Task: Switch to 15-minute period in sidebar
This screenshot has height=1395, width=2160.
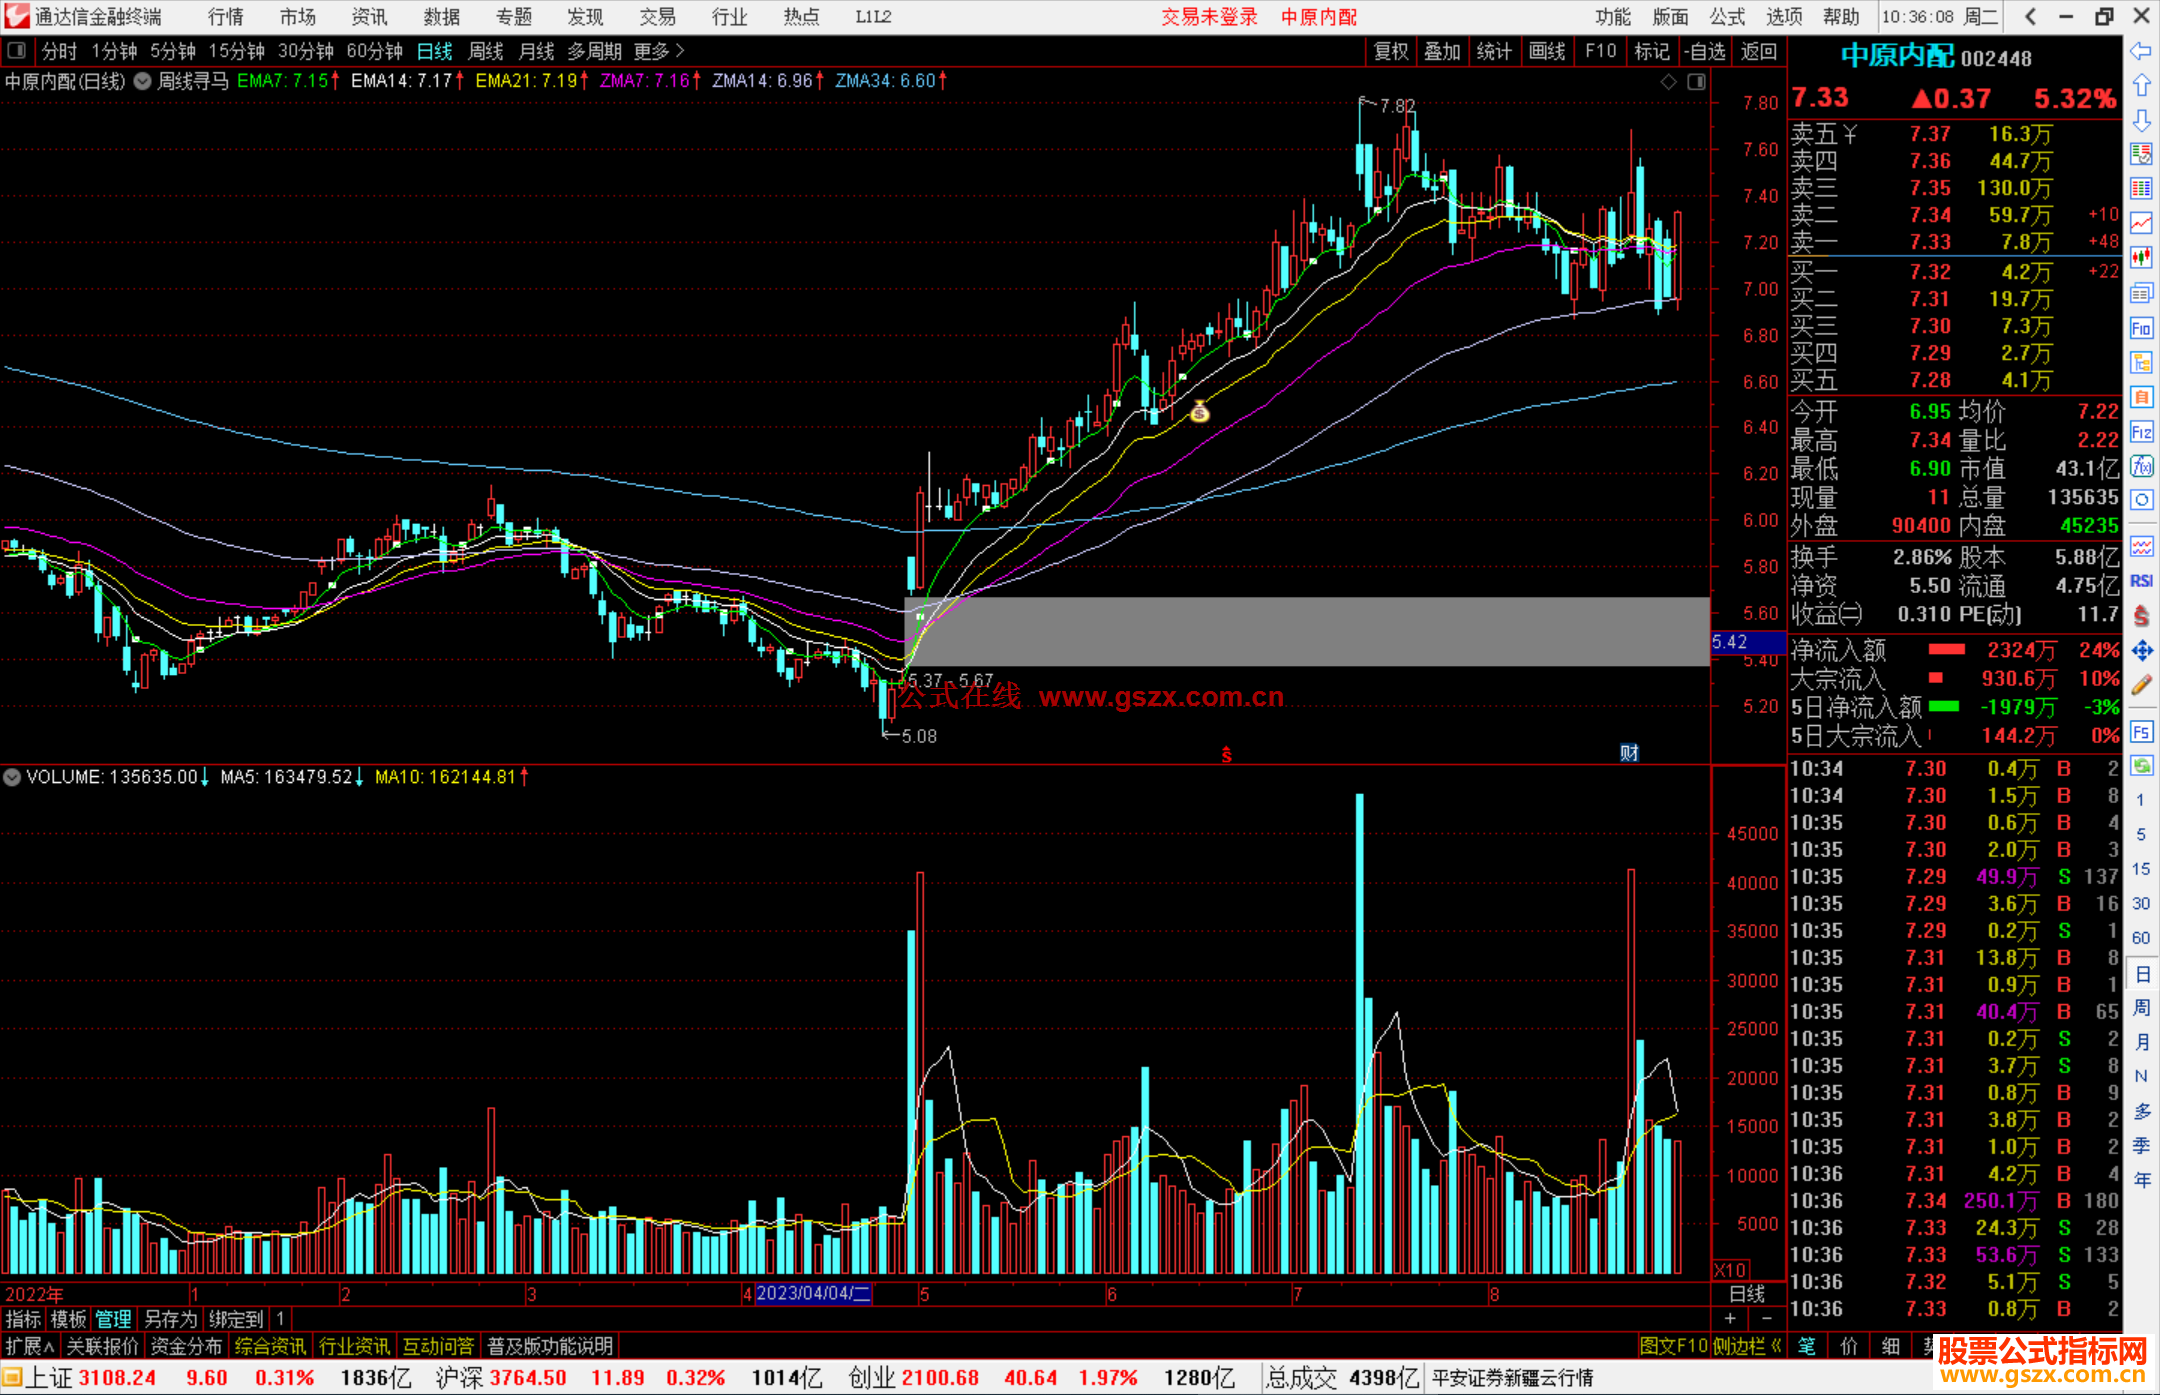Action: [x=2140, y=869]
